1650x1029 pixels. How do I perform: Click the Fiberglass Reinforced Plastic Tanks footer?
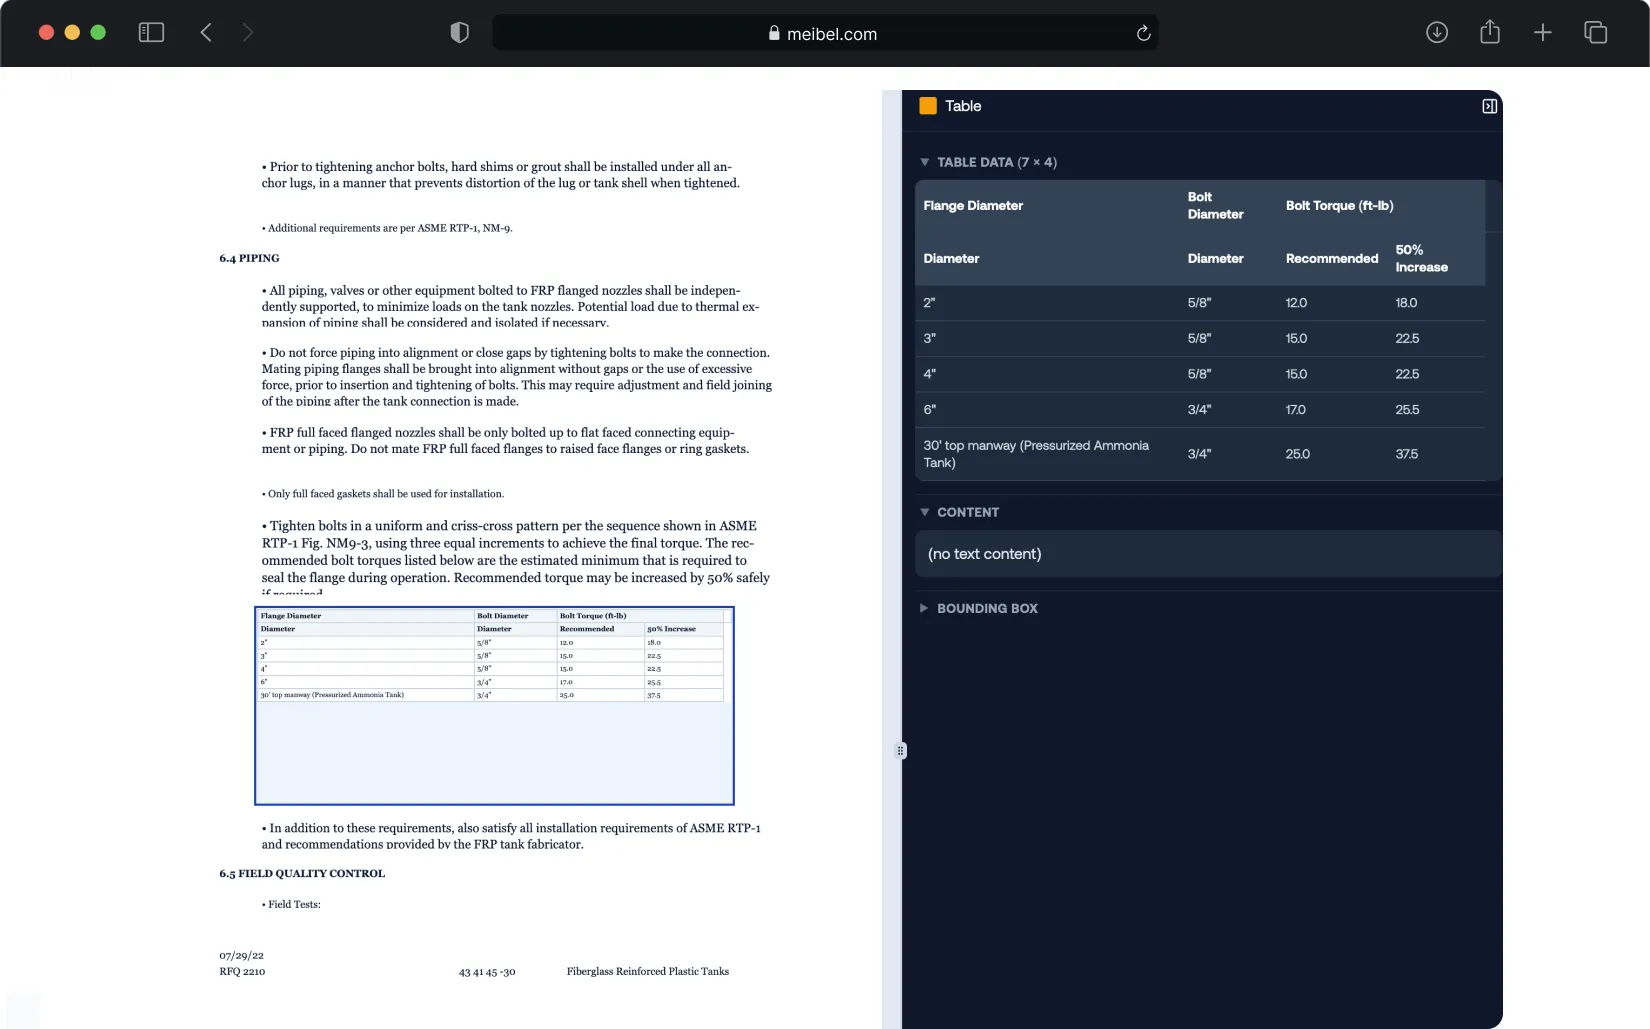coord(648,971)
